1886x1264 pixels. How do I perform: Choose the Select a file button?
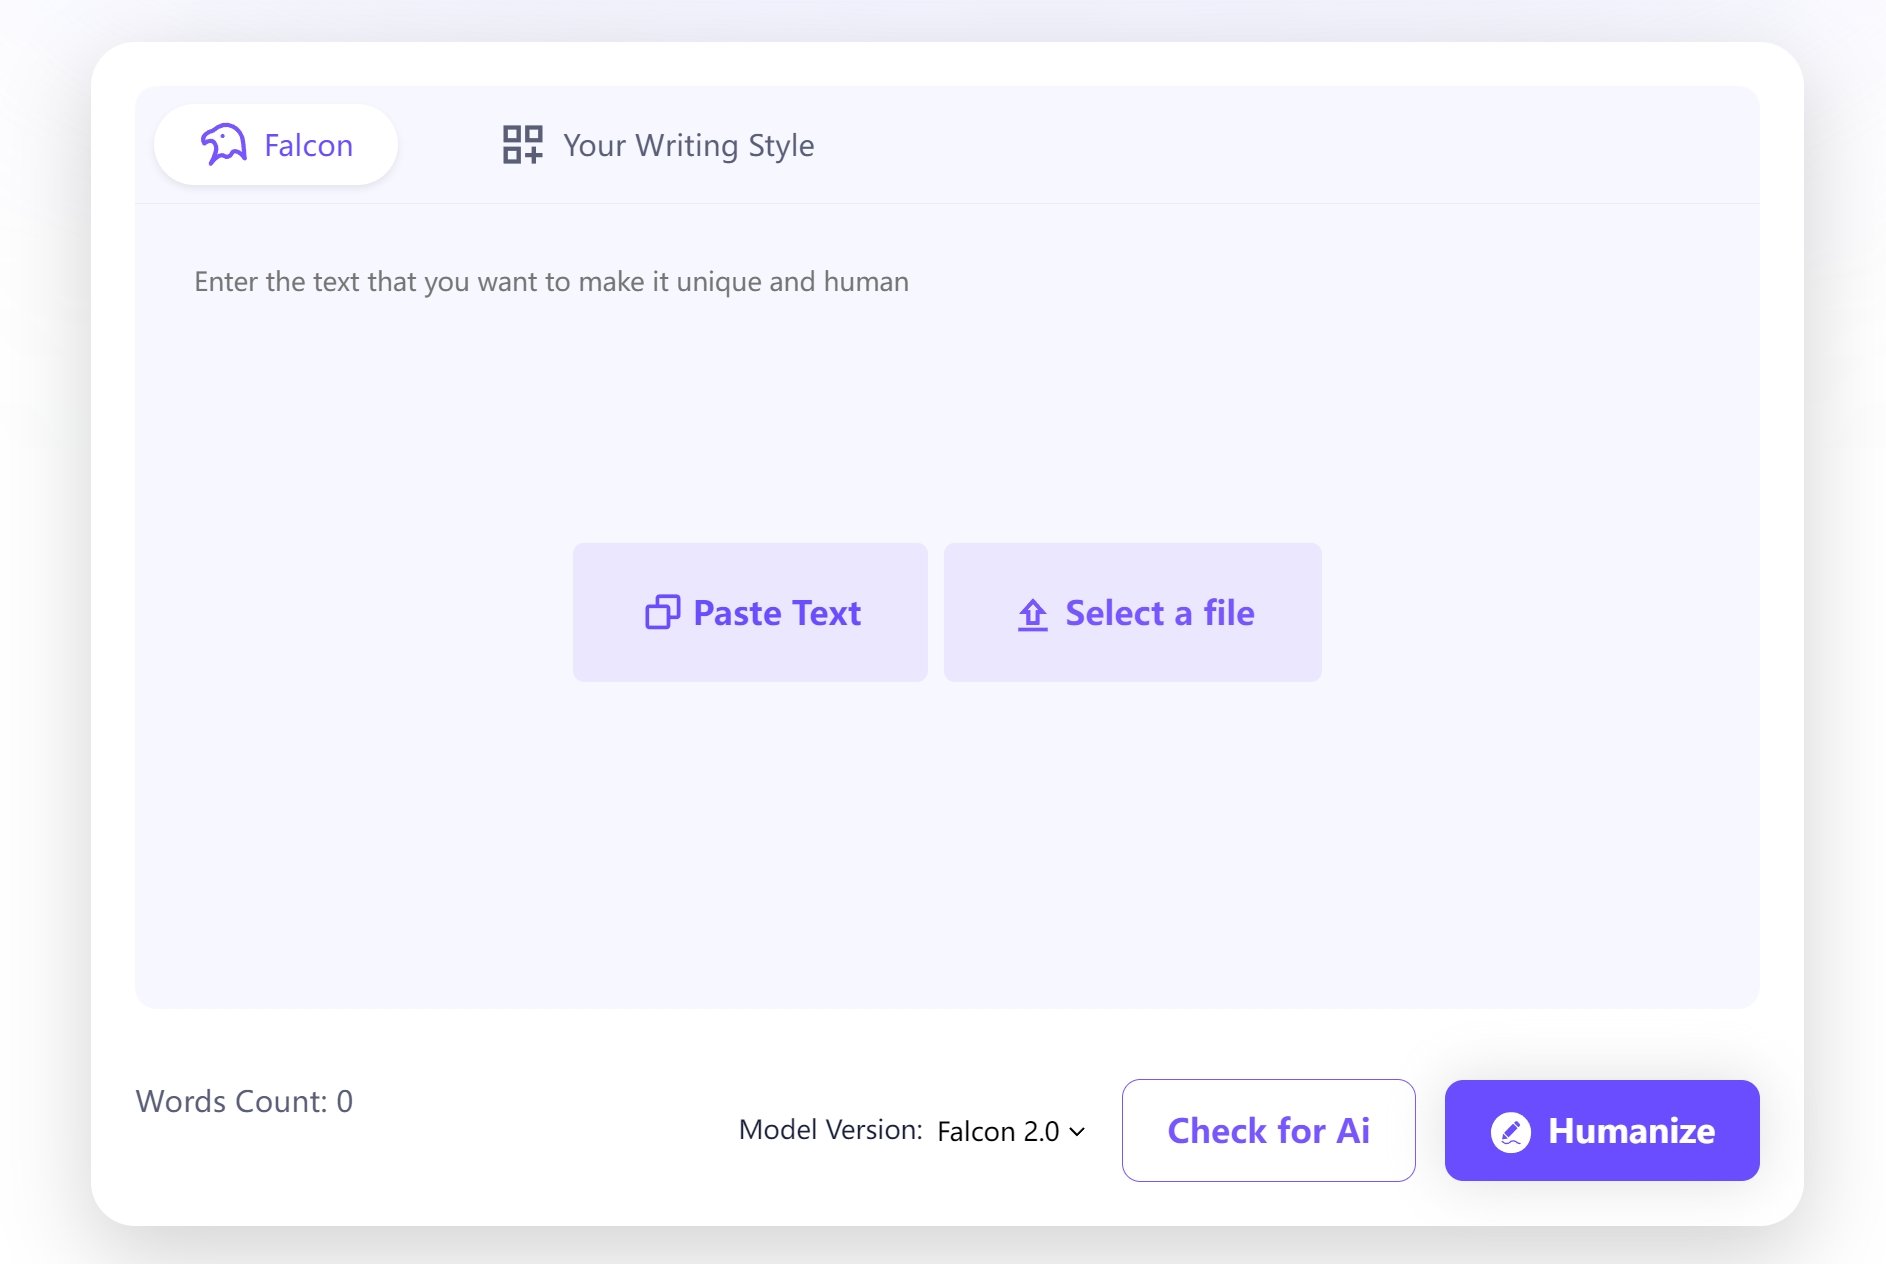(1132, 612)
